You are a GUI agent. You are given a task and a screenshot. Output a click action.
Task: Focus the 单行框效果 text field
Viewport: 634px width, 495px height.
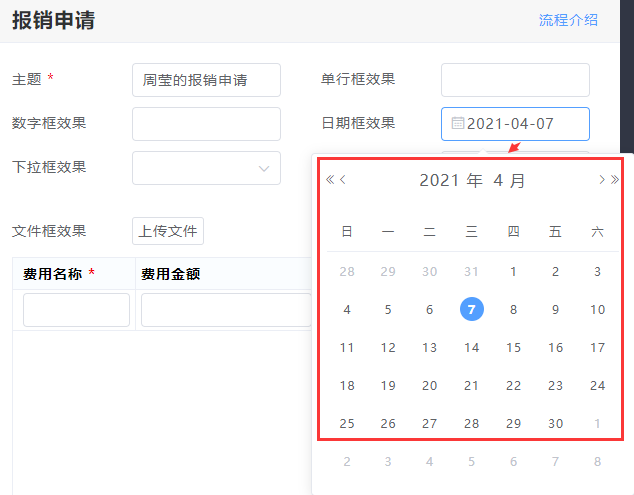point(515,80)
